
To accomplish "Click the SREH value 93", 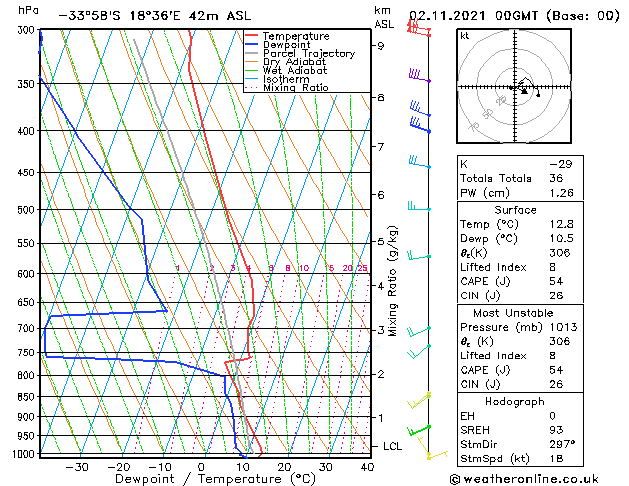I will (556, 430).
